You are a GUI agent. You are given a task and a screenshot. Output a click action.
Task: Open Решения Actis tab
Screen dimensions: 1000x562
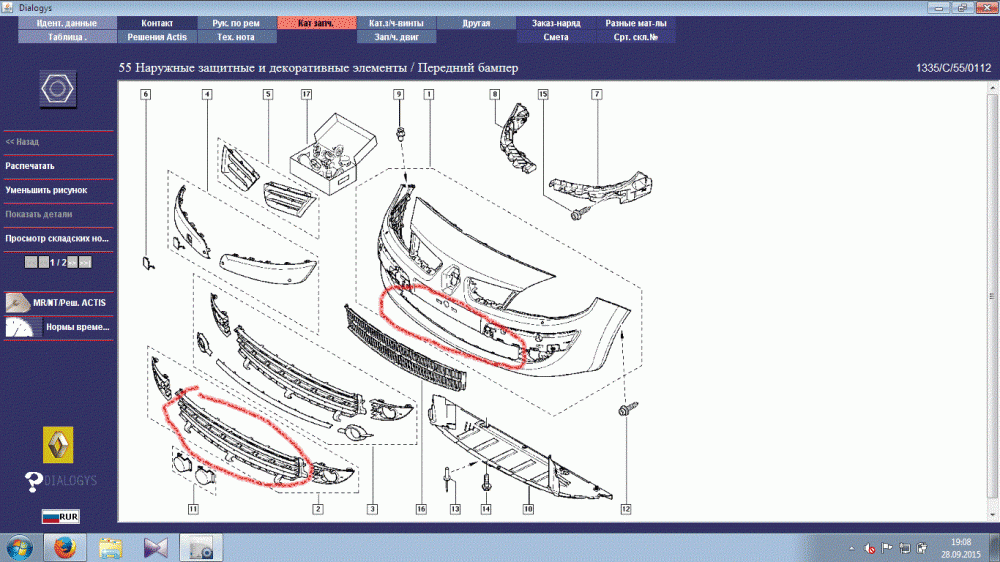click(x=157, y=37)
